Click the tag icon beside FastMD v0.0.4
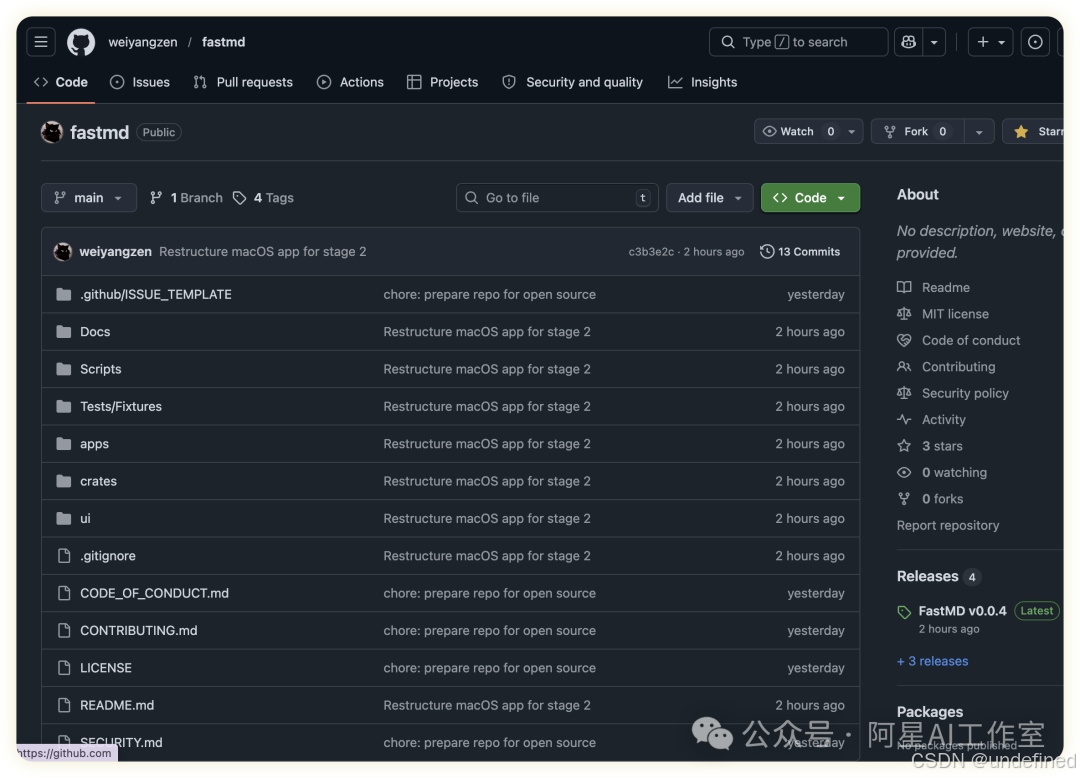This screenshot has height=778, width=1080. point(904,612)
